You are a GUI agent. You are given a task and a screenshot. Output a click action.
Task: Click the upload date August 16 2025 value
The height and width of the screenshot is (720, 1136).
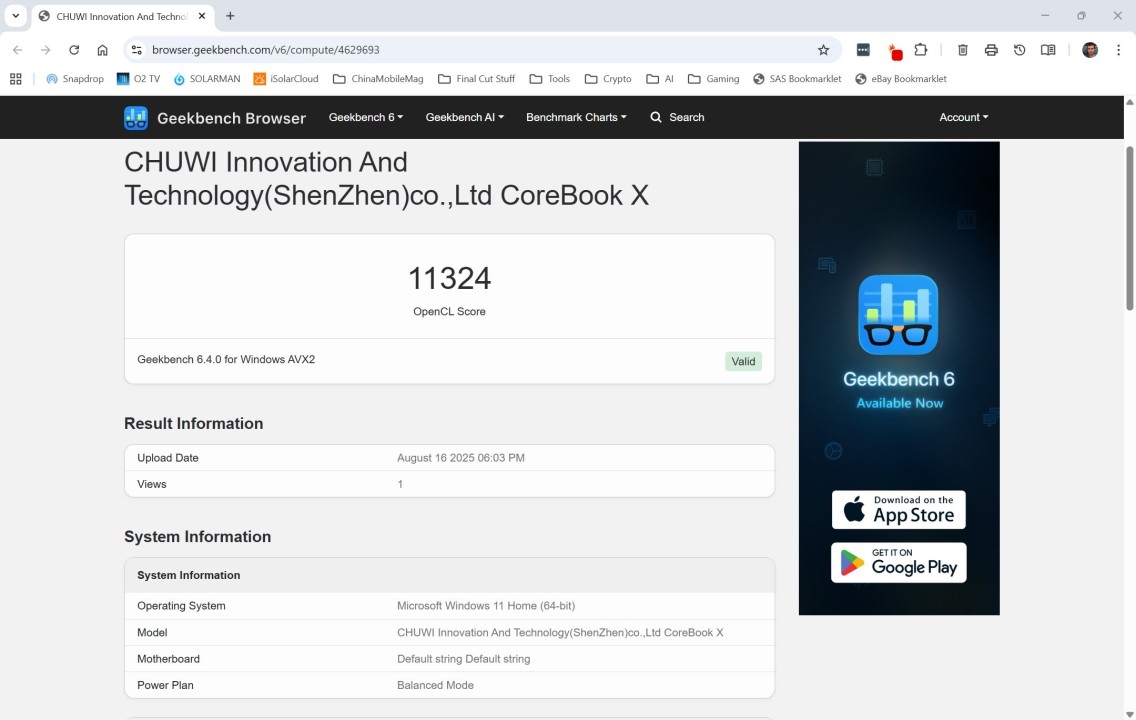click(x=461, y=458)
